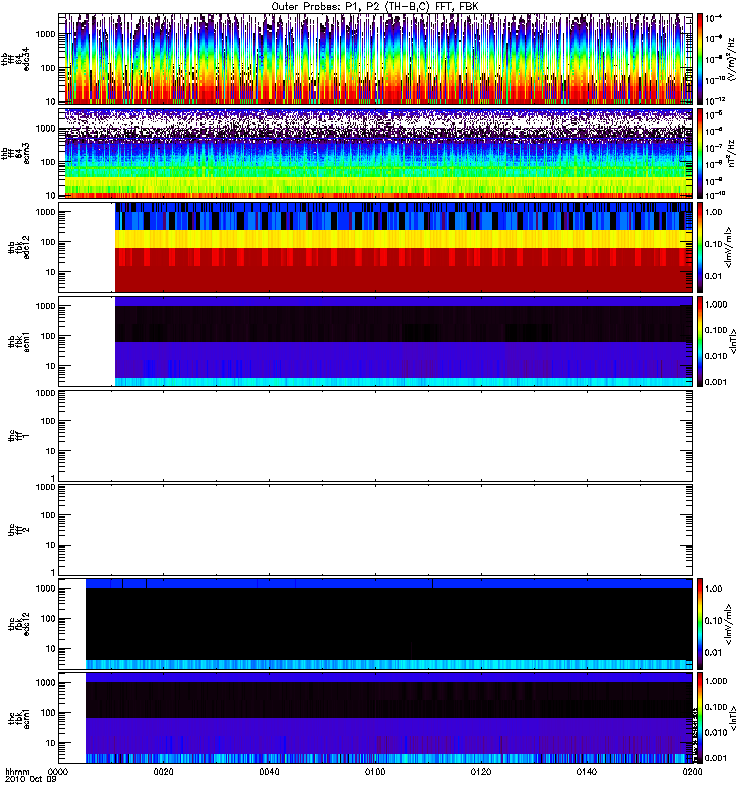
Task: Click the "0040" time axis label
Action: pos(269,771)
